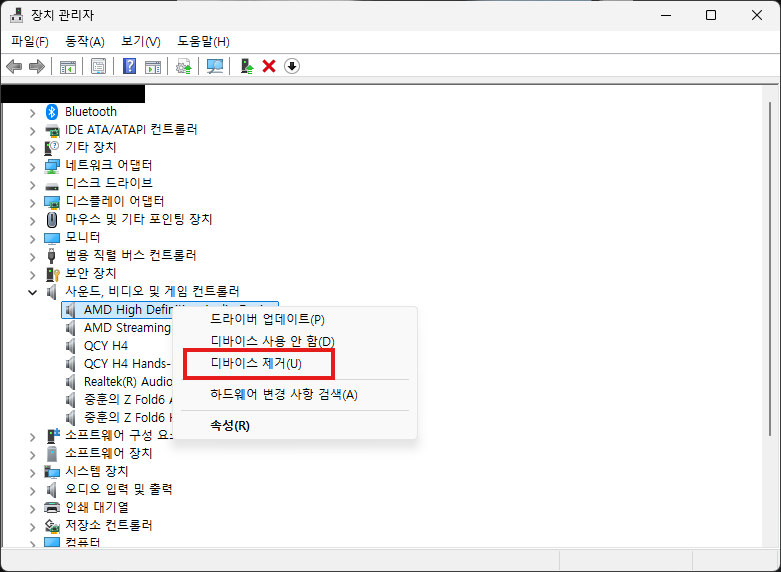781x572 pixels.
Task: Click the 네트워크 어댑터 category icon
Action: 52,166
